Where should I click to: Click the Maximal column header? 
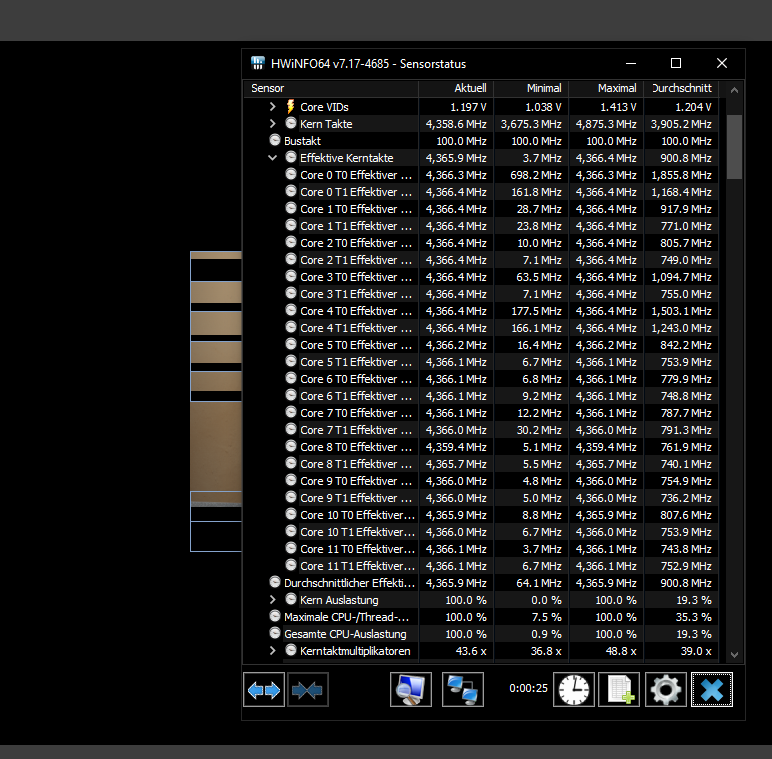606,89
